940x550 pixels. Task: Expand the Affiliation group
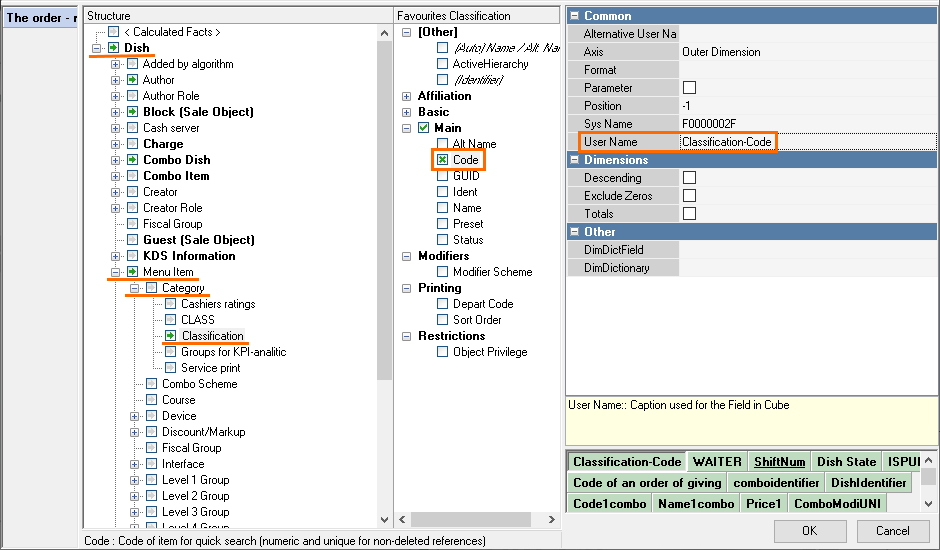tap(406, 96)
